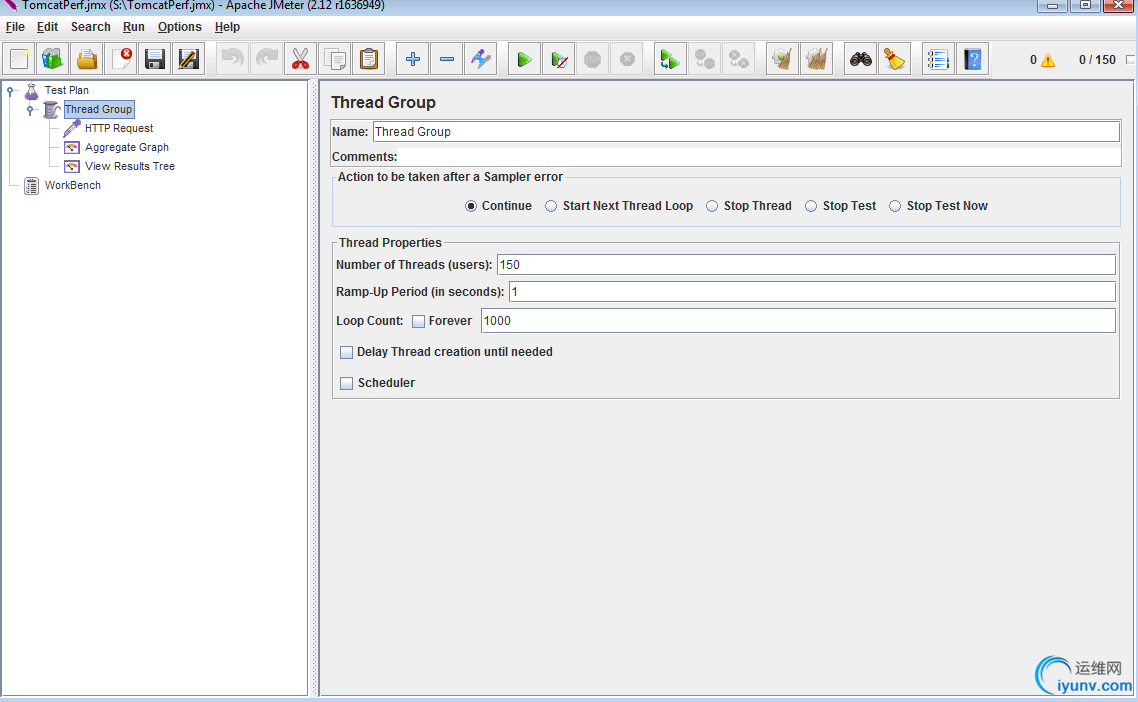Start the test with green play icon
The height and width of the screenshot is (702, 1138).
524,59
